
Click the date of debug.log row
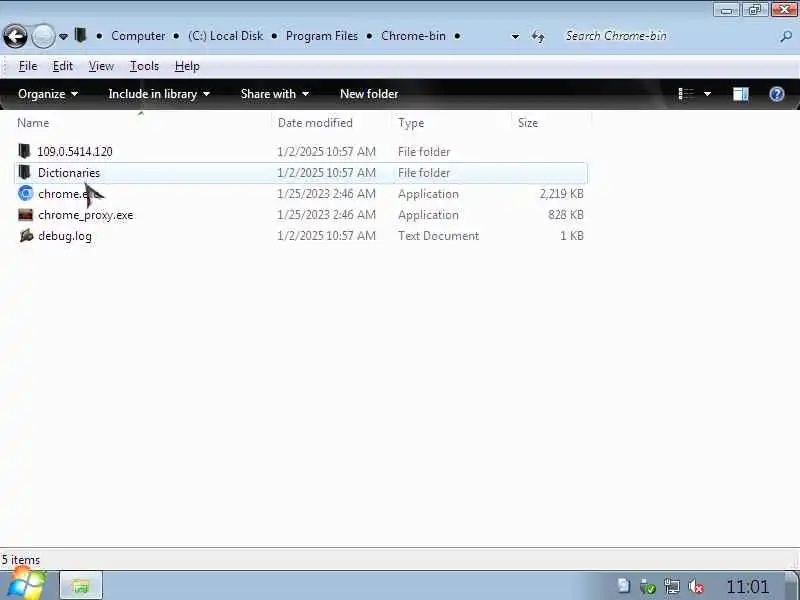[326, 236]
